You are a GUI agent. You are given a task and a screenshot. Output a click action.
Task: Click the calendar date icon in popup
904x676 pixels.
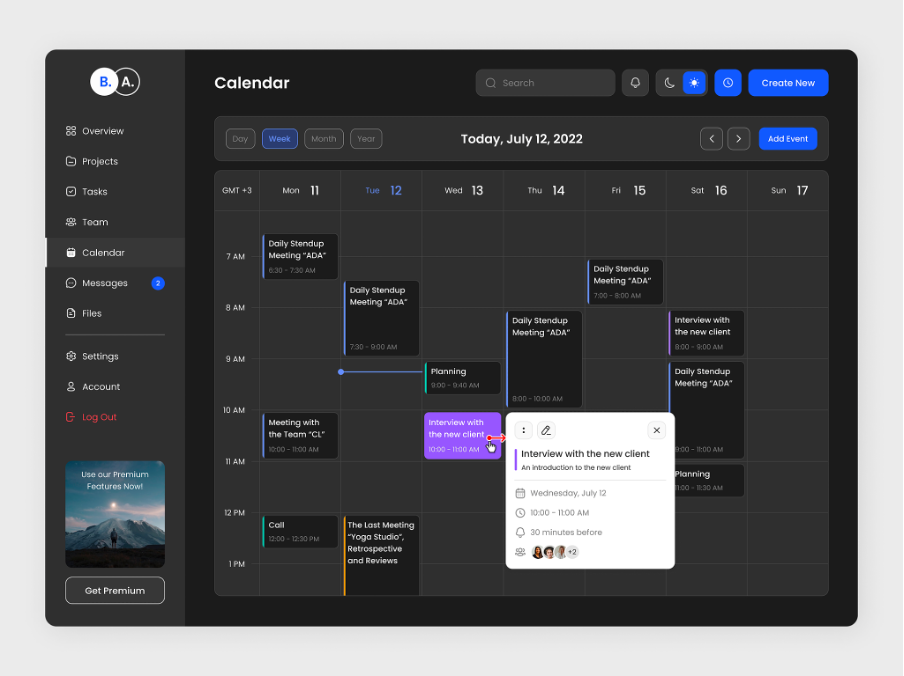click(x=520, y=493)
